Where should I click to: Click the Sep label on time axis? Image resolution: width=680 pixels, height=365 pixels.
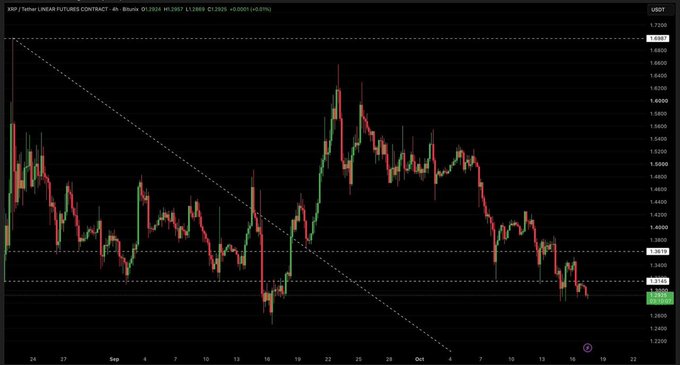pos(114,359)
